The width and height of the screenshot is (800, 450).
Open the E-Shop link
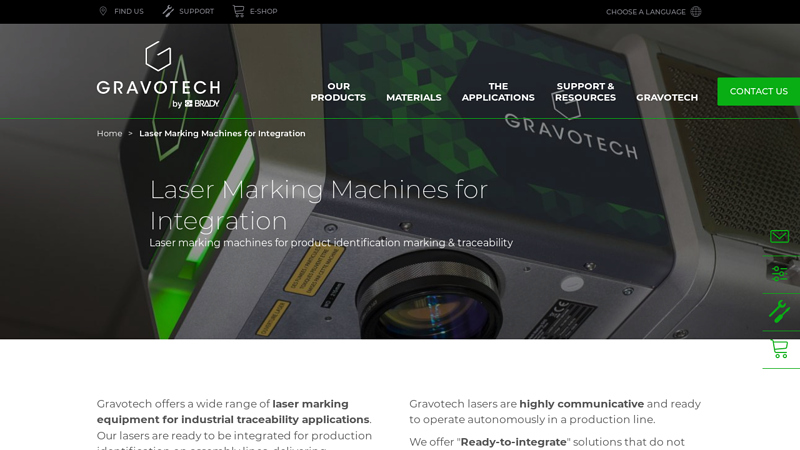tap(263, 11)
